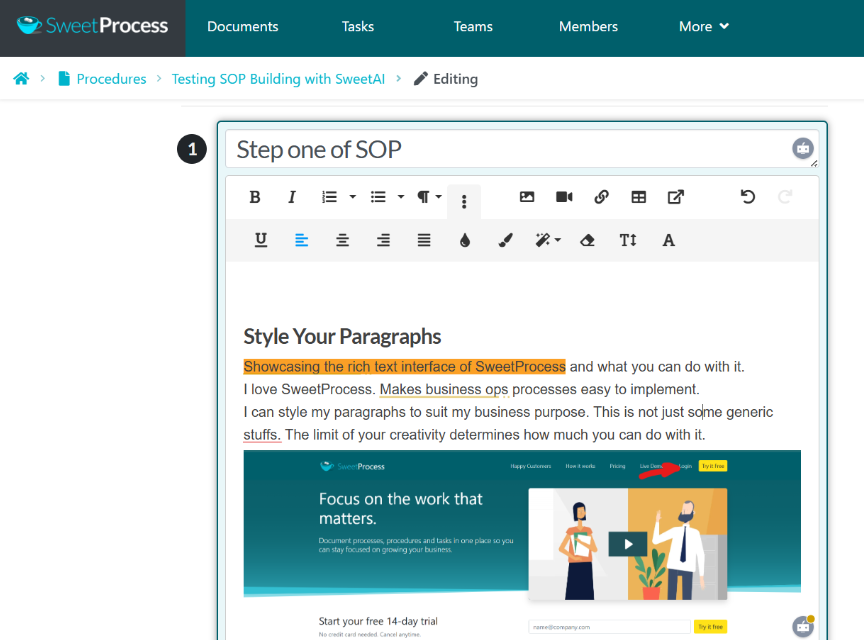Click the orange highlighted Showcasing sentence

[x=404, y=367]
